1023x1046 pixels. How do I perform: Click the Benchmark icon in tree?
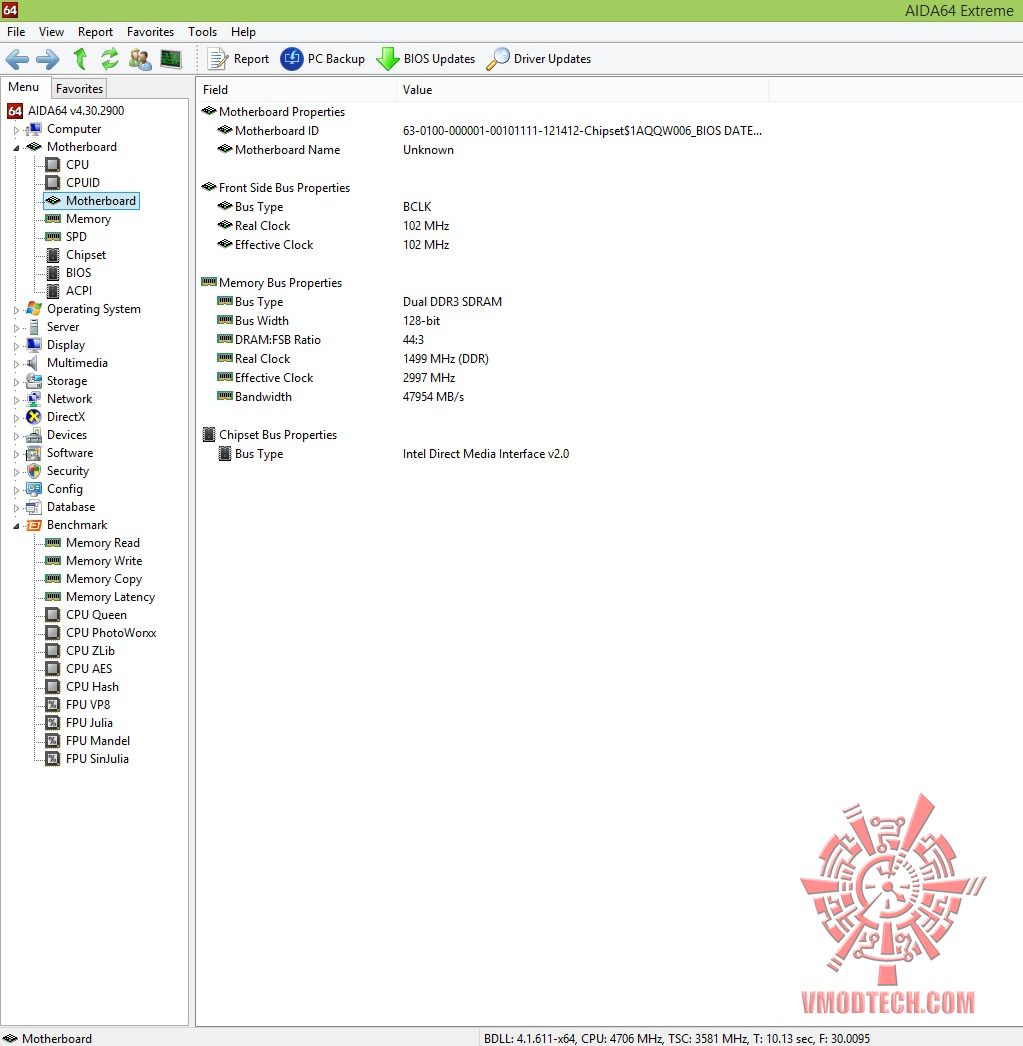coord(33,525)
